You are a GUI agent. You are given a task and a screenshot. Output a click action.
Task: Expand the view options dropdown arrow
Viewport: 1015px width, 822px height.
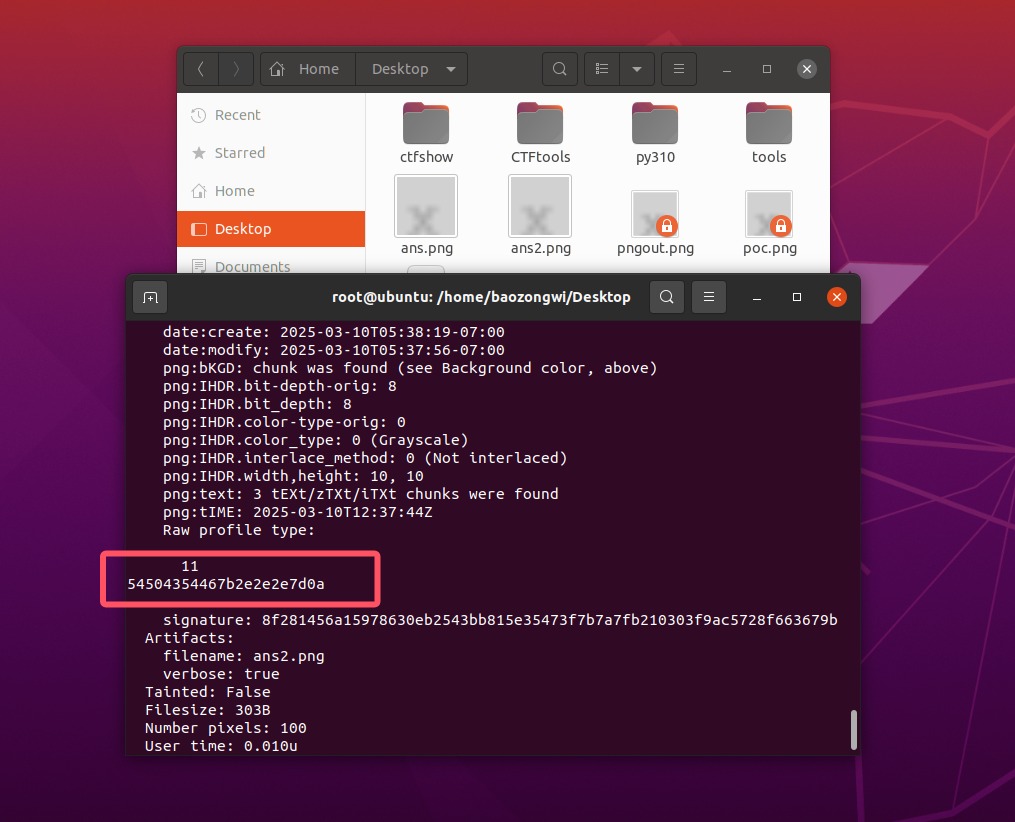click(x=636, y=69)
